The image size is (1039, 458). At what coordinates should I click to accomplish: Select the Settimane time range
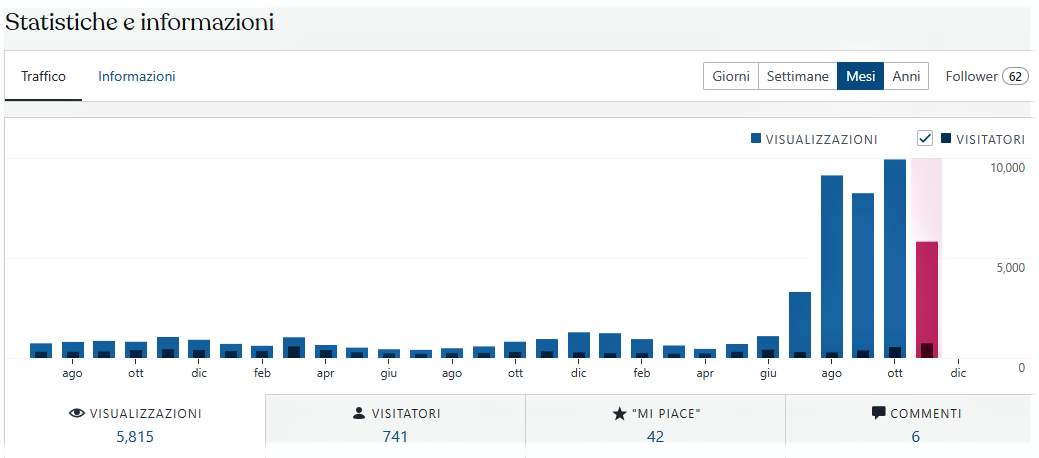(797, 76)
